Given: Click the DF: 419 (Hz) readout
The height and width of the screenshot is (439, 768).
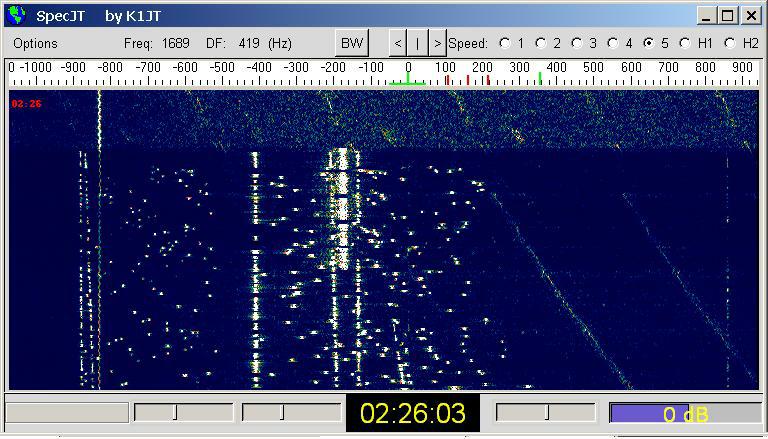Looking at the screenshot, I should pyautogui.click(x=249, y=44).
